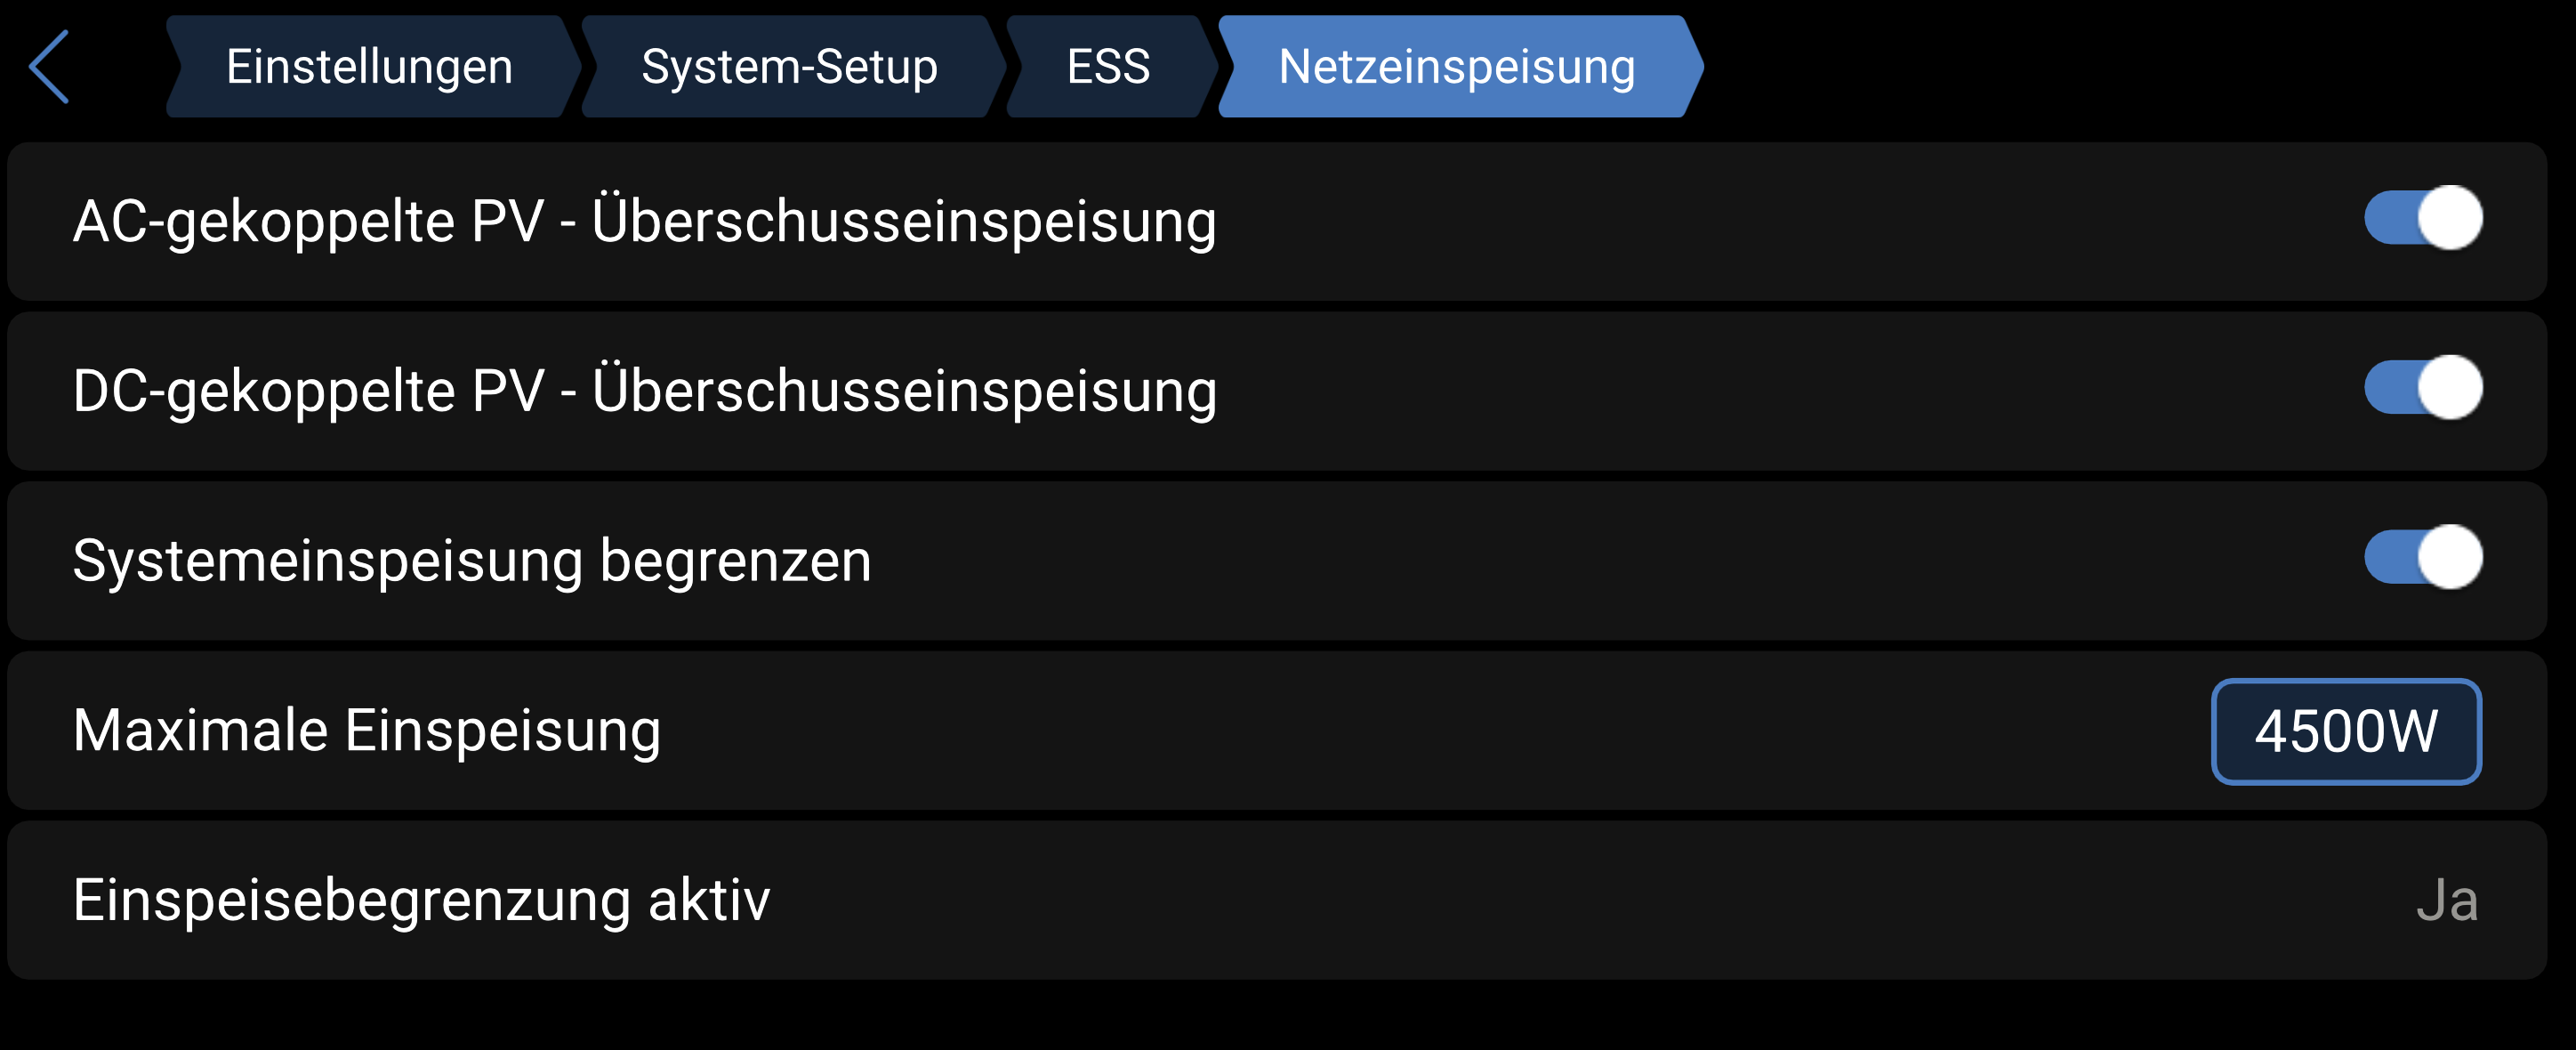
Task: Click the word 'begrenzen'
Action: 735,561
